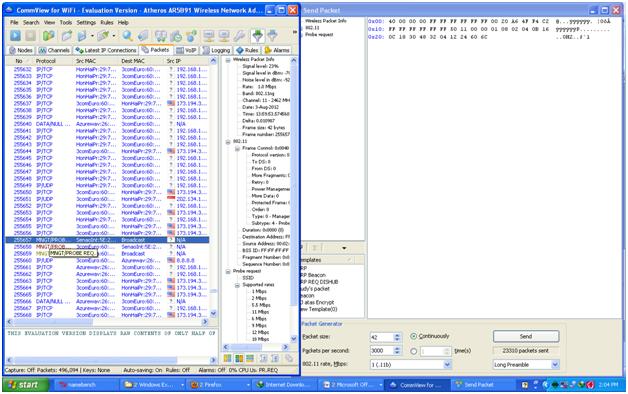Viewport: 628px width, 394px height.
Task: Collapse the Supported rates tree node
Action: coord(237,285)
